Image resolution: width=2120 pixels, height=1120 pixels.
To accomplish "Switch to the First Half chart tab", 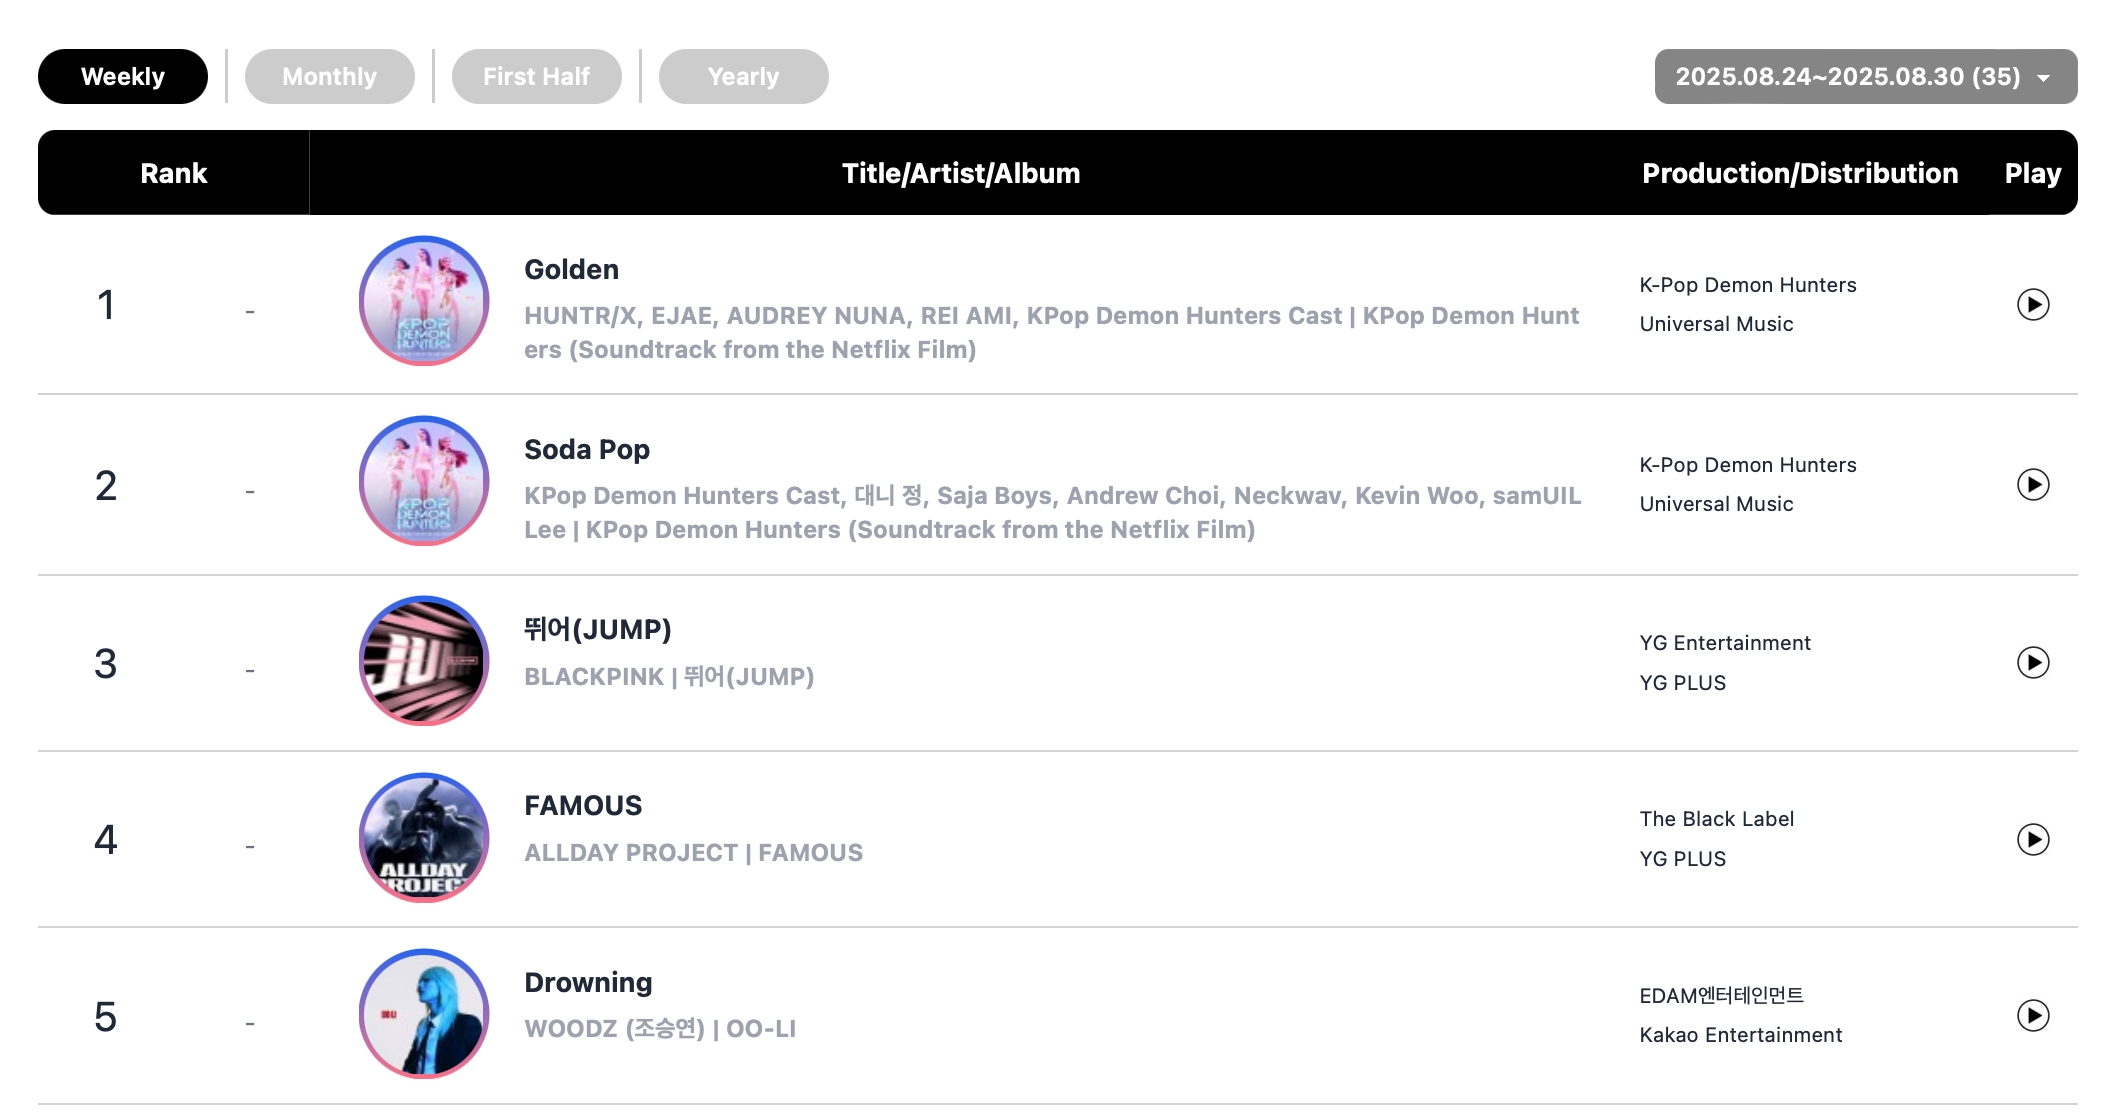I will 537,76.
